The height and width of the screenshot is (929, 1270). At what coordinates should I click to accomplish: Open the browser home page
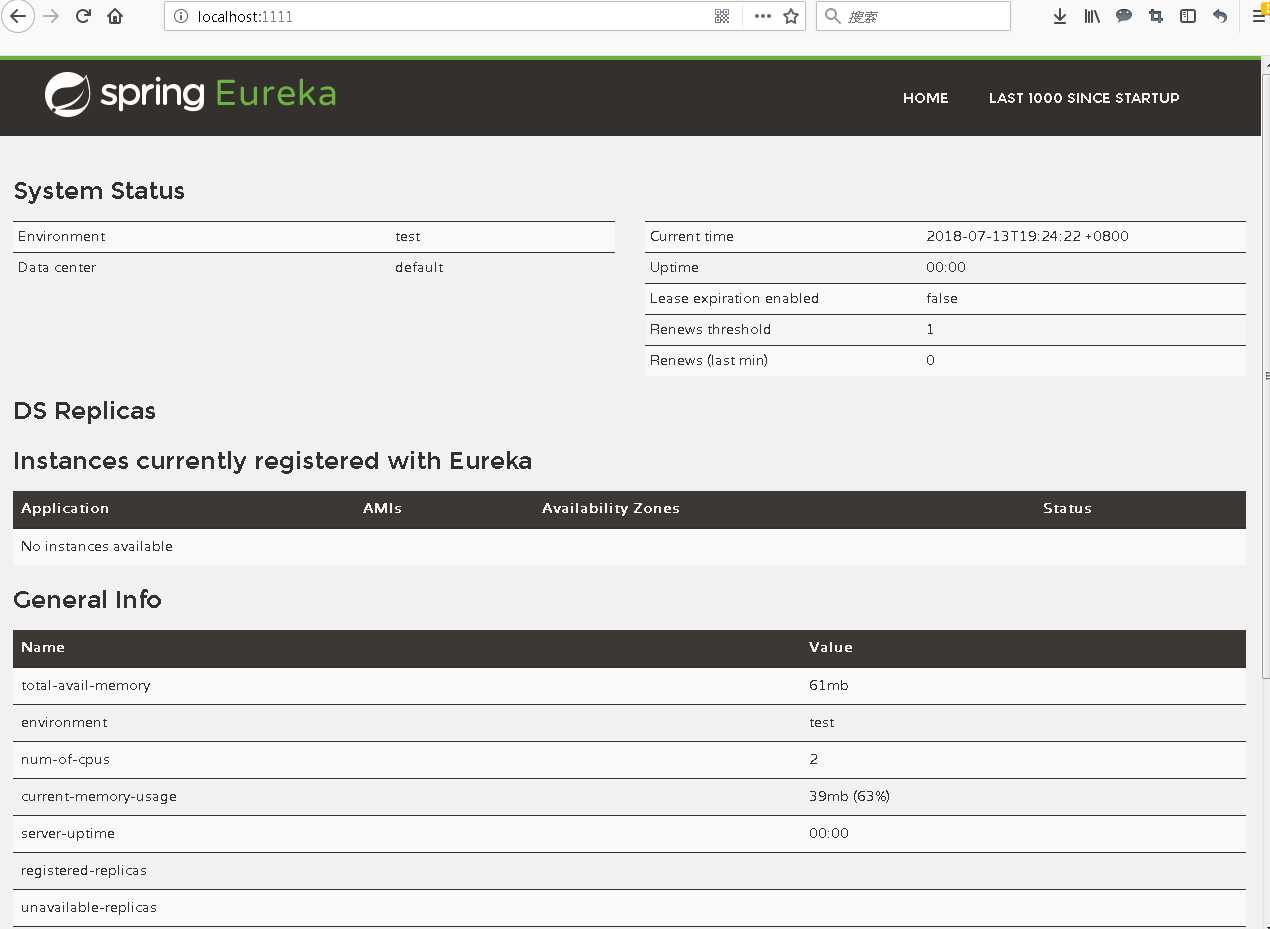click(x=115, y=16)
